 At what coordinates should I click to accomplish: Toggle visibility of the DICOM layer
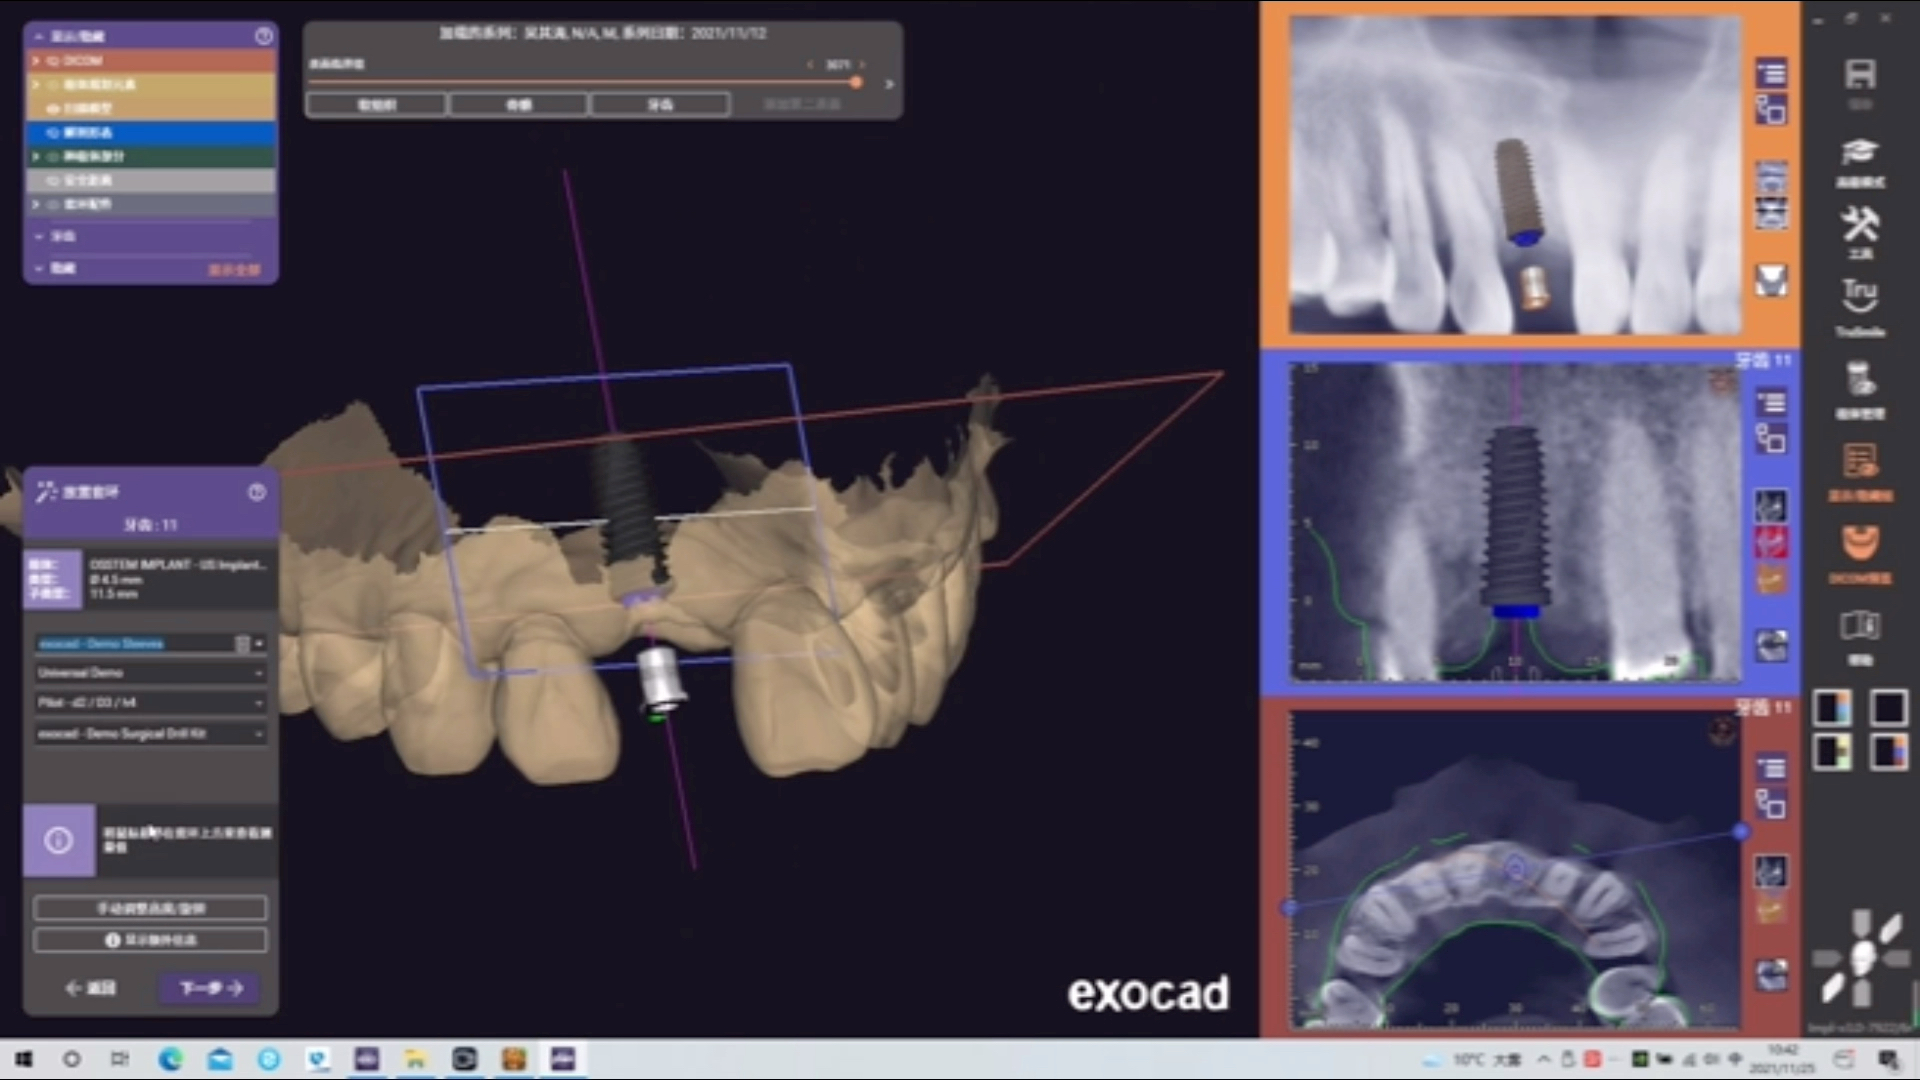(x=53, y=61)
